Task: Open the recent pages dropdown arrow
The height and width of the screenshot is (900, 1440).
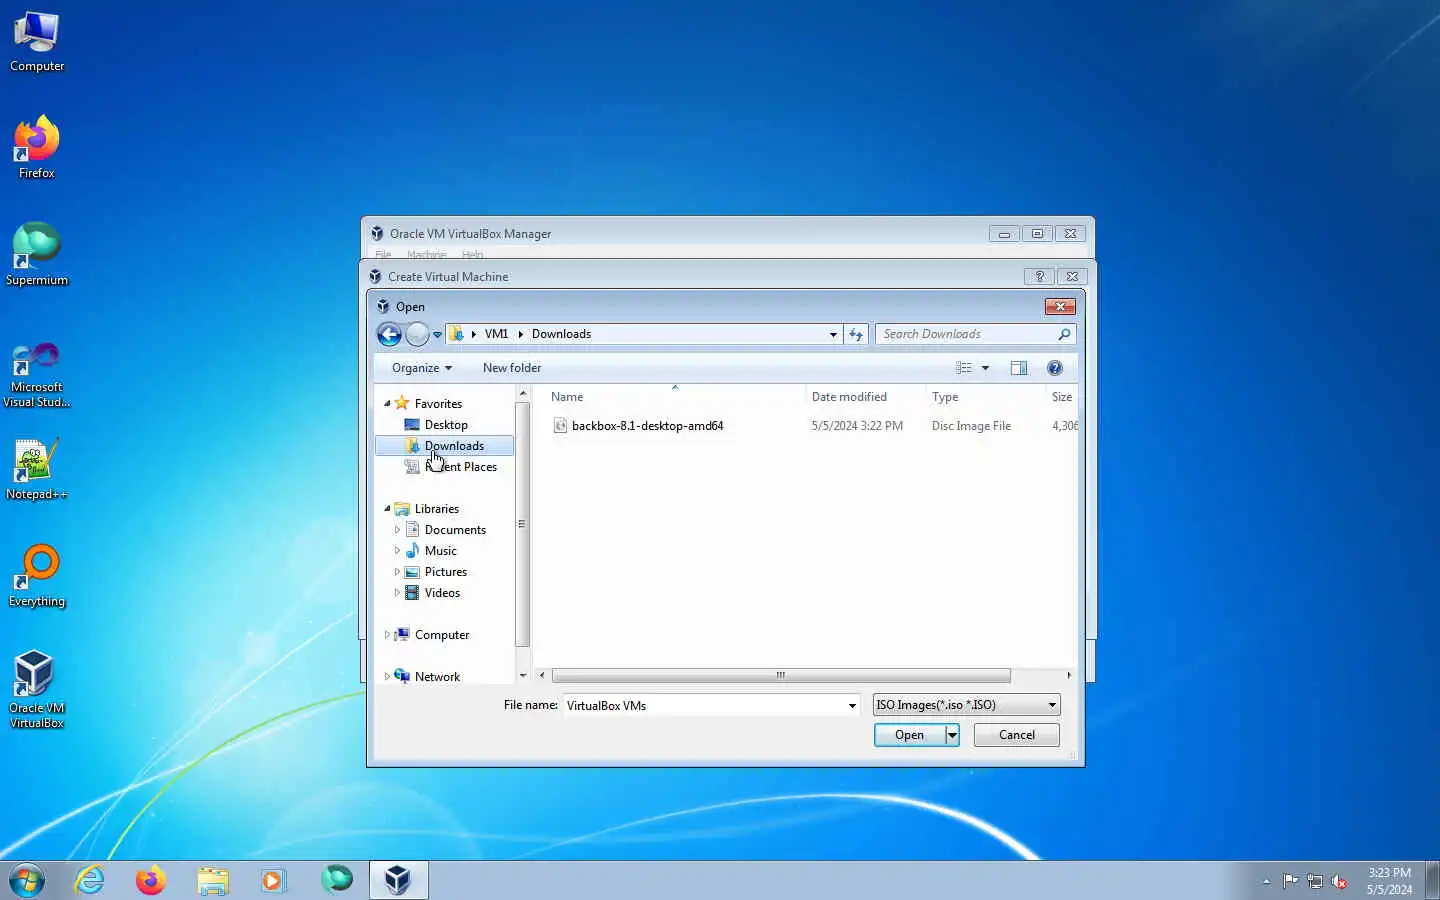Action: [x=437, y=335]
